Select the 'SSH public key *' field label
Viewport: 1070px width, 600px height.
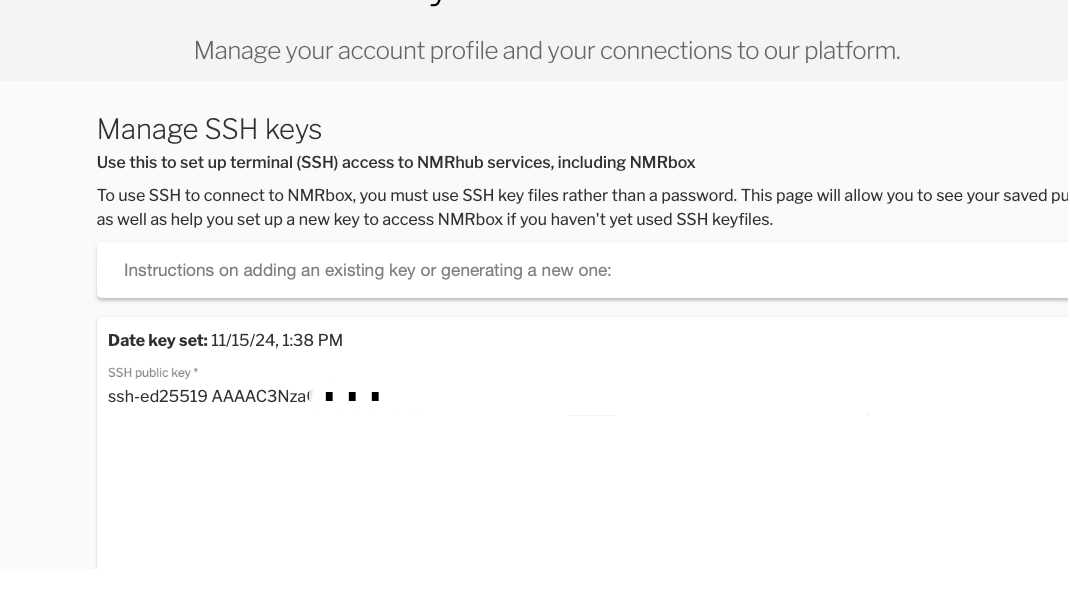[153, 373]
